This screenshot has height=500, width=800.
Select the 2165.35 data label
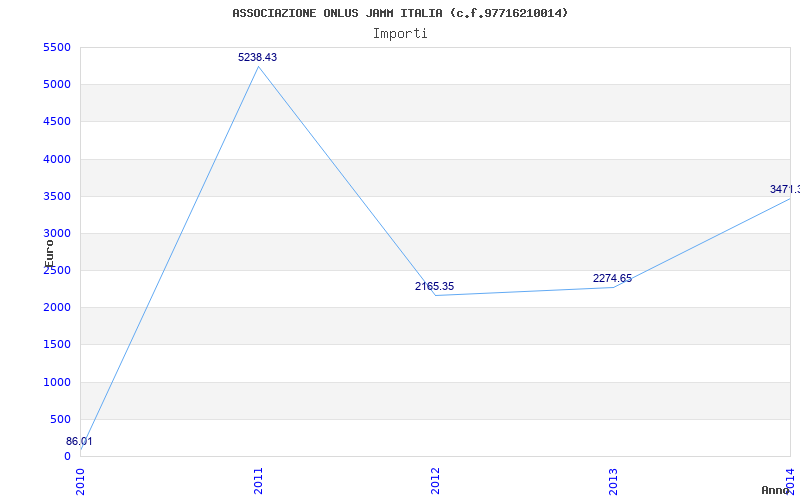click(x=434, y=286)
